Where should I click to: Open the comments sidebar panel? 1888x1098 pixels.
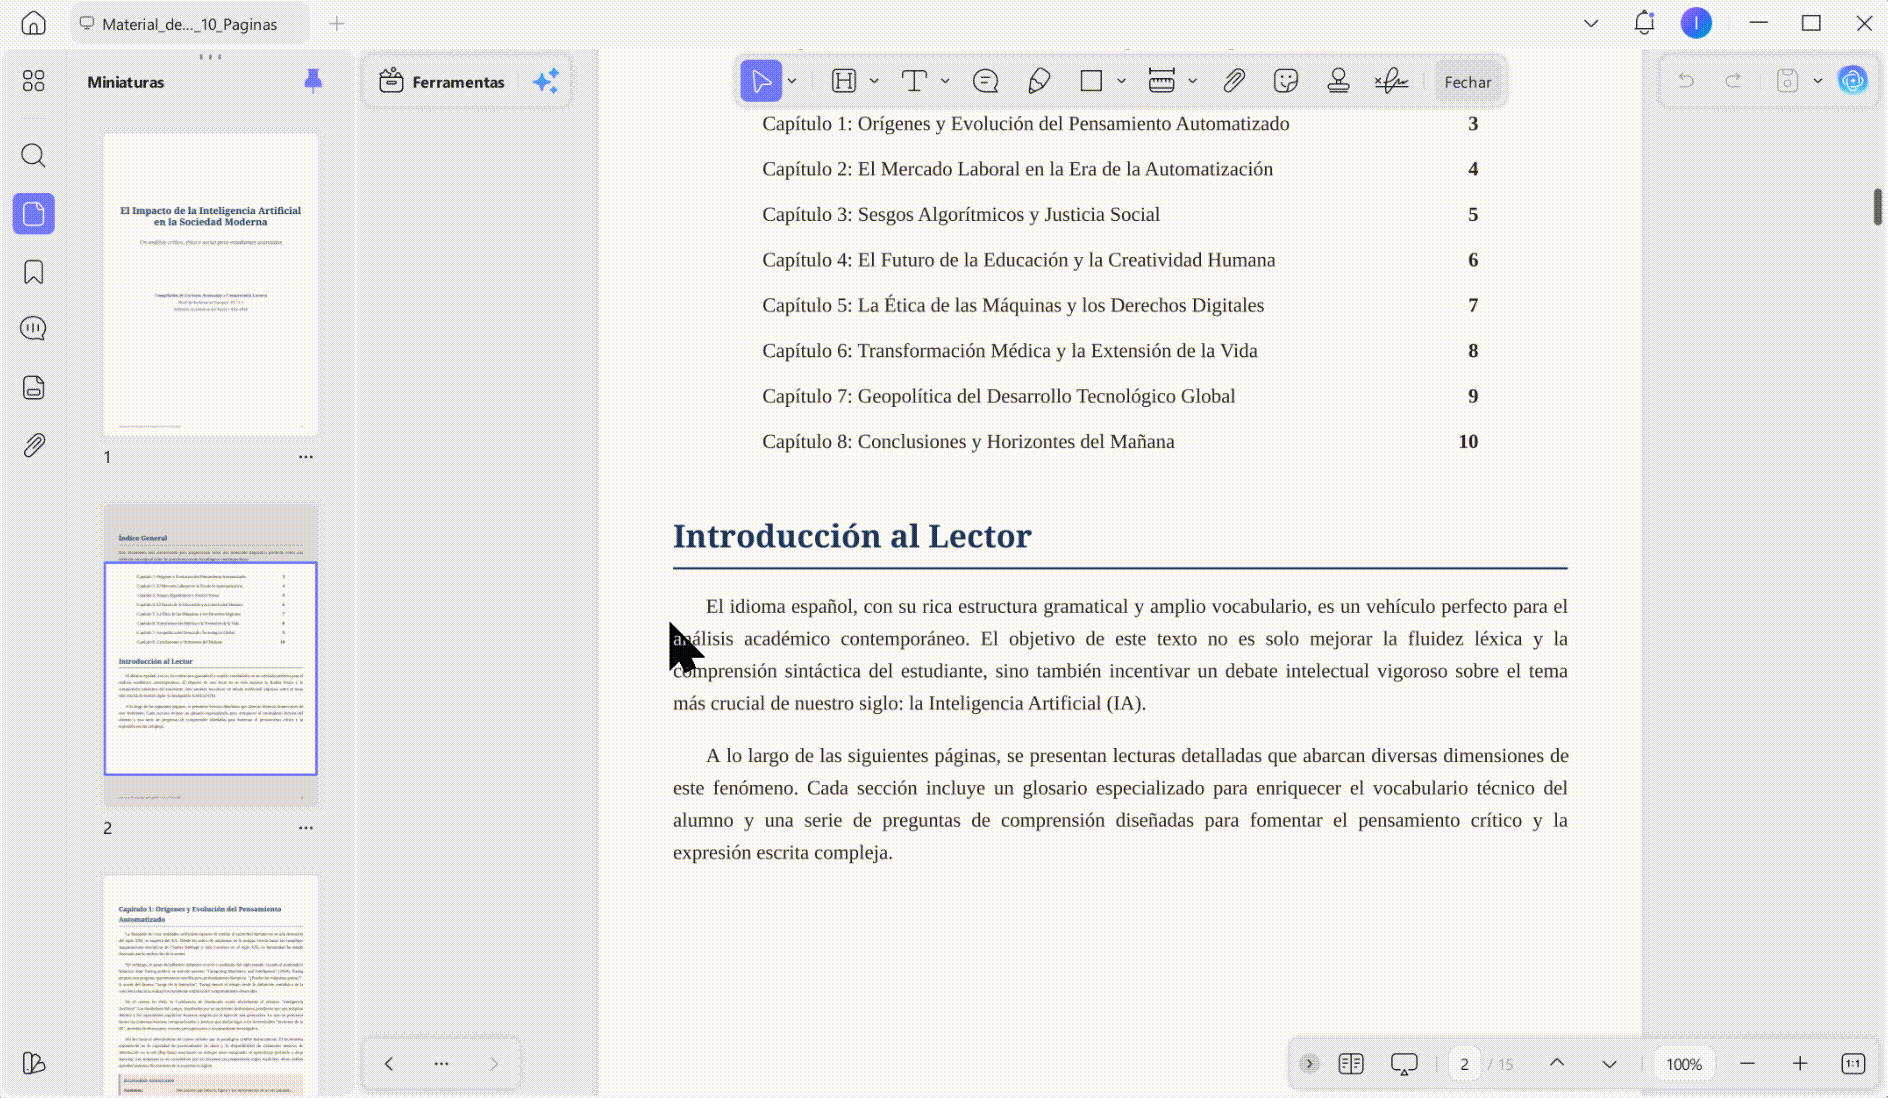pyautogui.click(x=33, y=329)
